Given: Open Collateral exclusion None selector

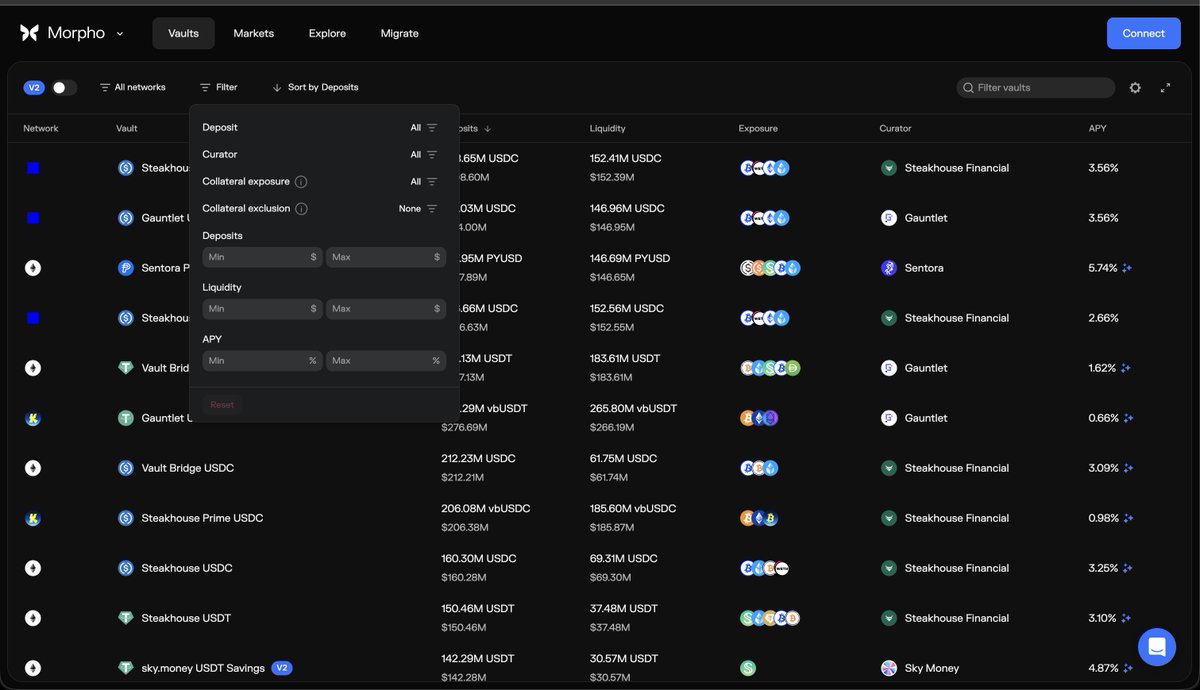Looking at the screenshot, I should click(418, 209).
